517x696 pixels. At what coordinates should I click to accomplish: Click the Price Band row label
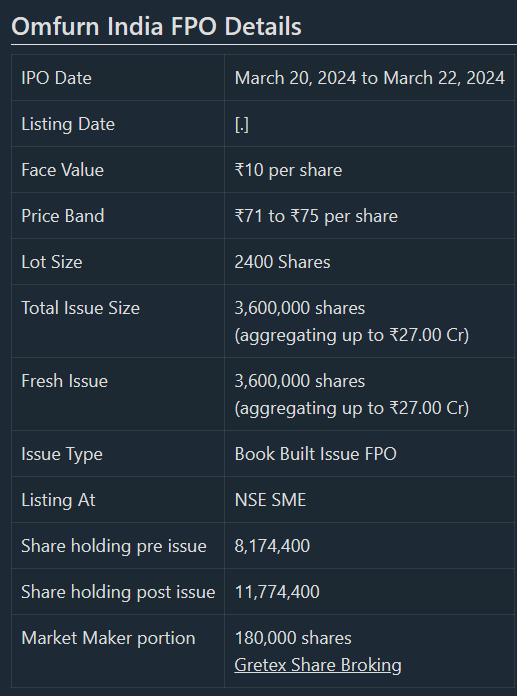coord(63,216)
